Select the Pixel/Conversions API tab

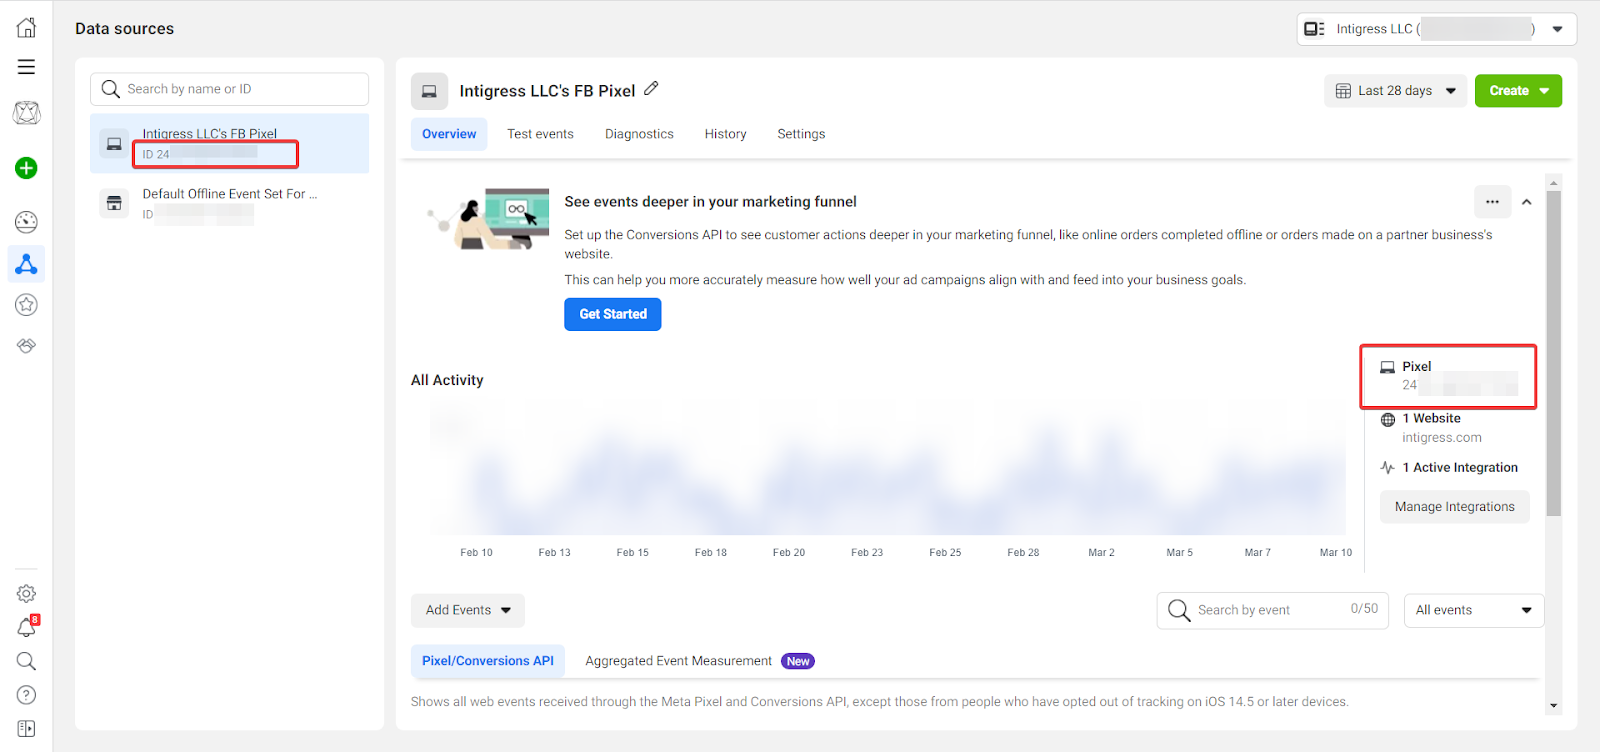[x=488, y=661]
